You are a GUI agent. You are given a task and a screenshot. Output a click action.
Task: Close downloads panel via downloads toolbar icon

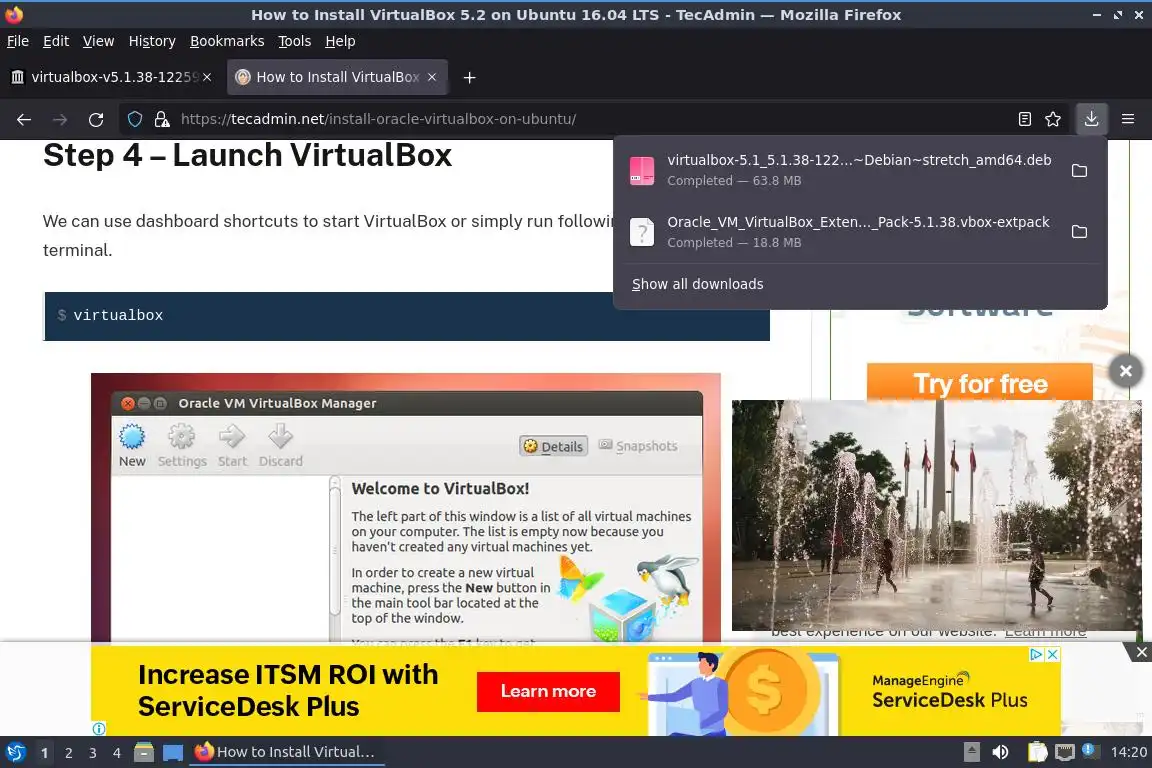point(1091,119)
